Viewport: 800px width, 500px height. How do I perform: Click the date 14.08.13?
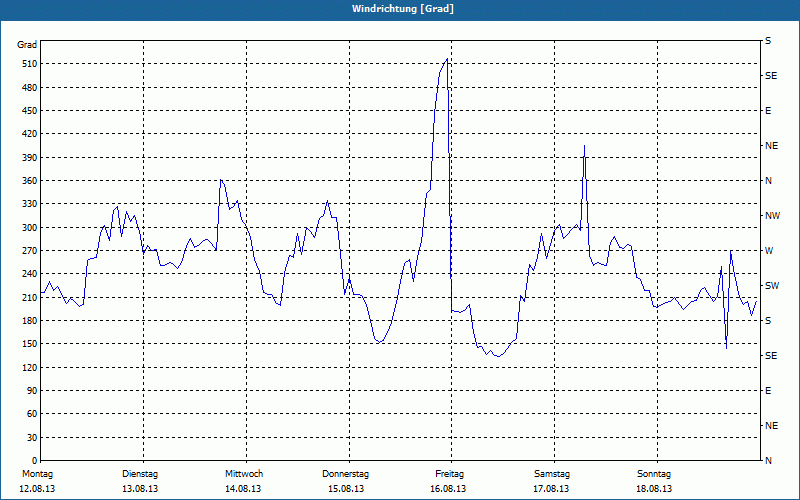click(243, 489)
